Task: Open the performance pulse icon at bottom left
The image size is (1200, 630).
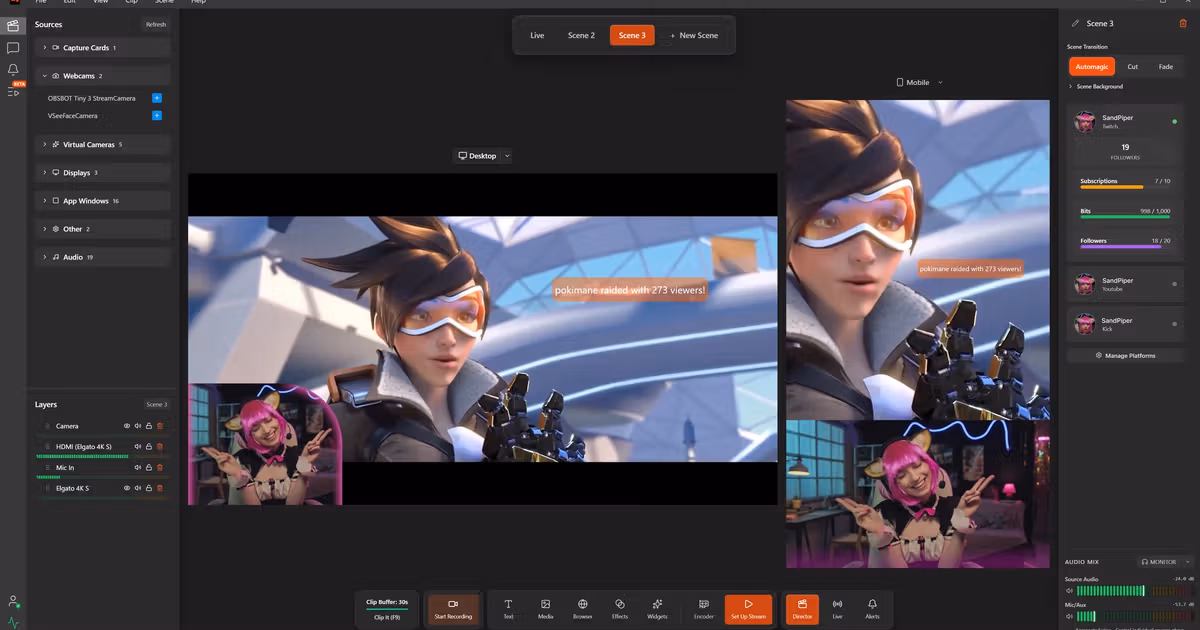Action: pos(13,622)
